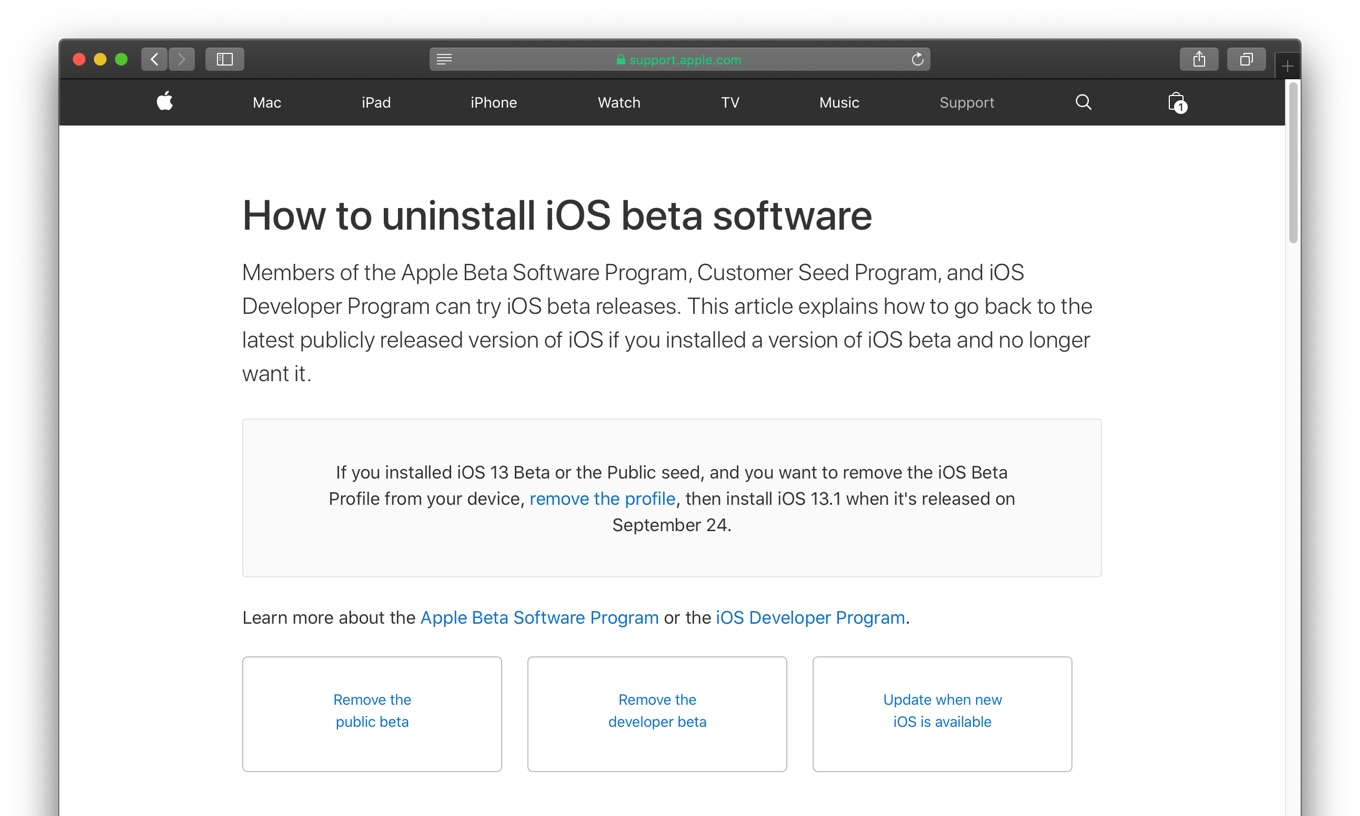Toggle the Safari sidebar button
Screen dimensions: 1360x816
pos(225,59)
